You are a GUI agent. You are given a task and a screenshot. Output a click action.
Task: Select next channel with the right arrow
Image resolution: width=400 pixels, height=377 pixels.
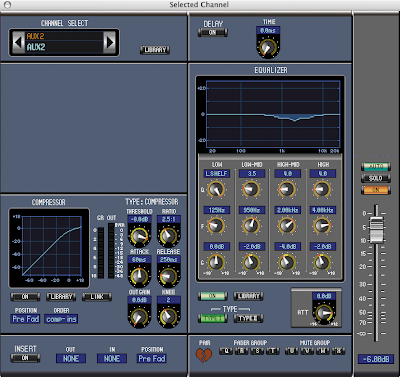click(x=110, y=42)
